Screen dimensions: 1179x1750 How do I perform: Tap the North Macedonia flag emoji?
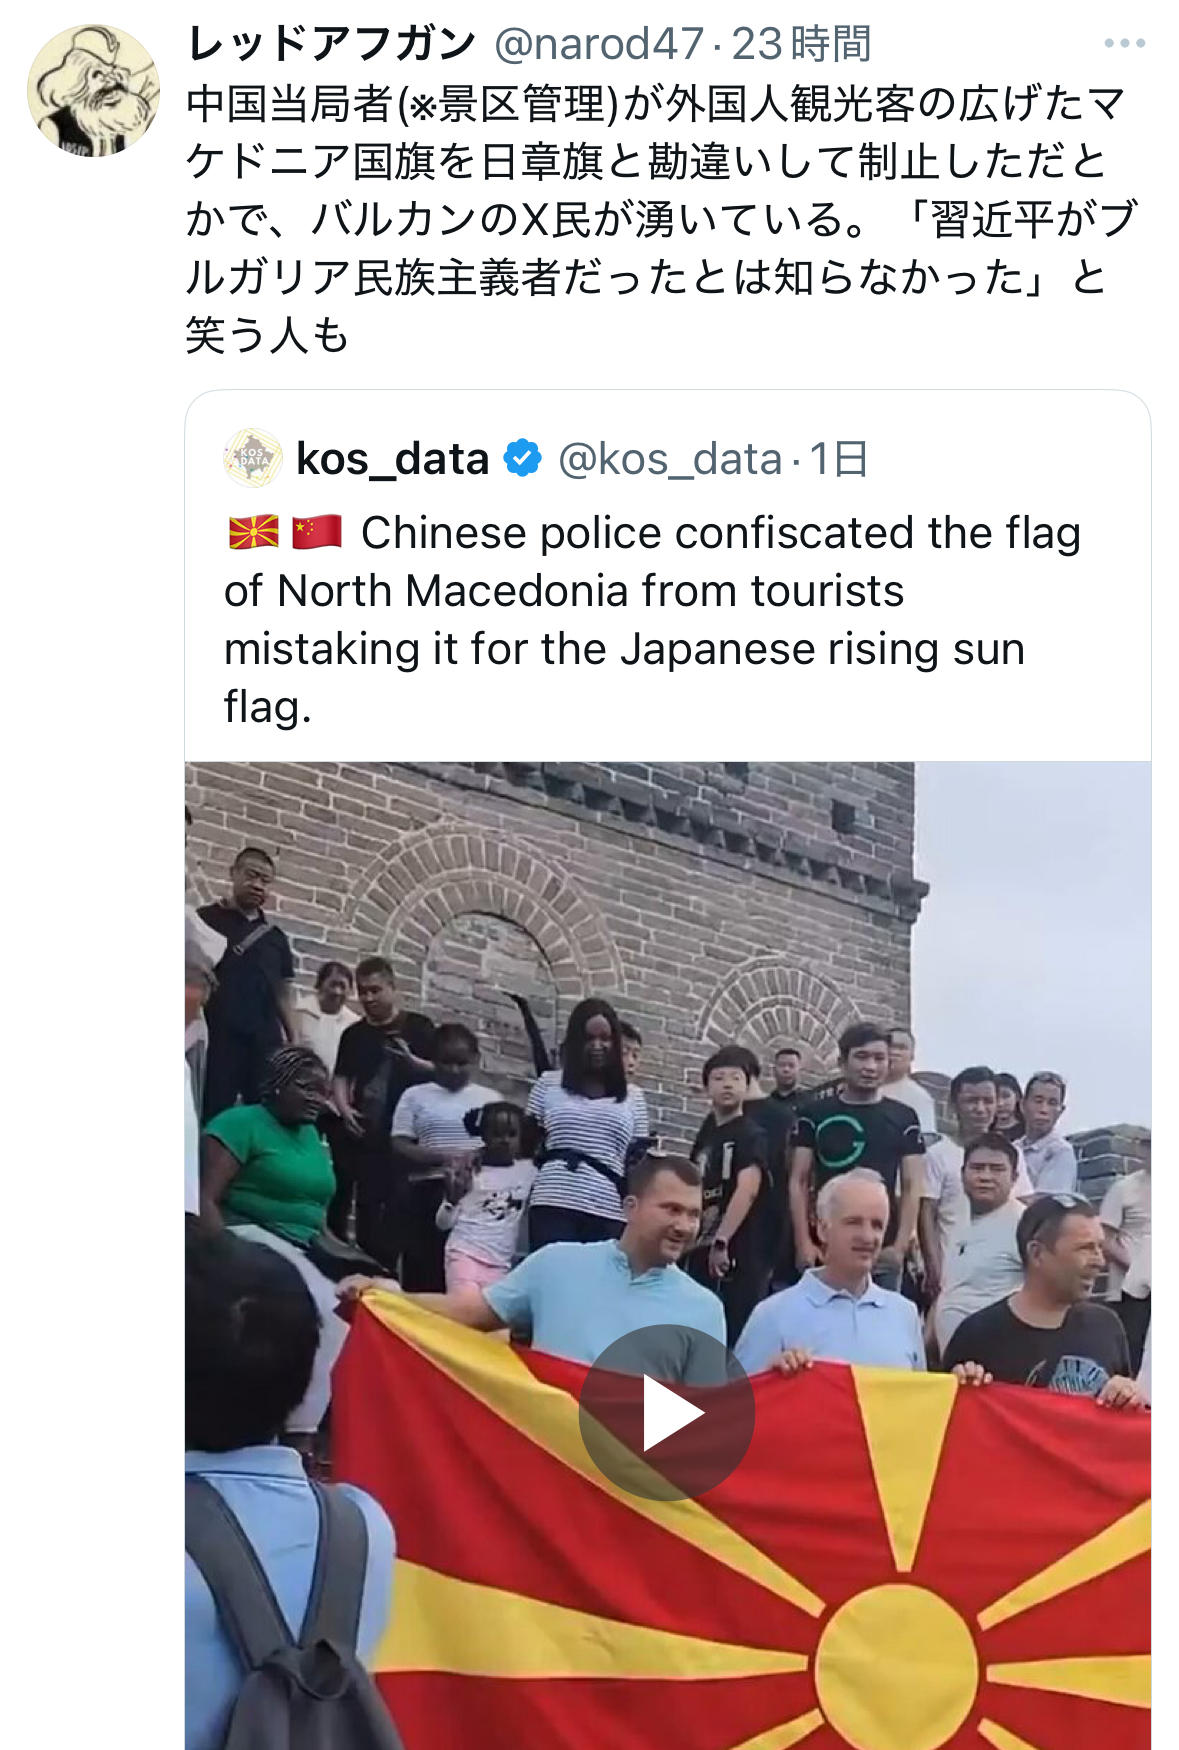tap(254, 532)
